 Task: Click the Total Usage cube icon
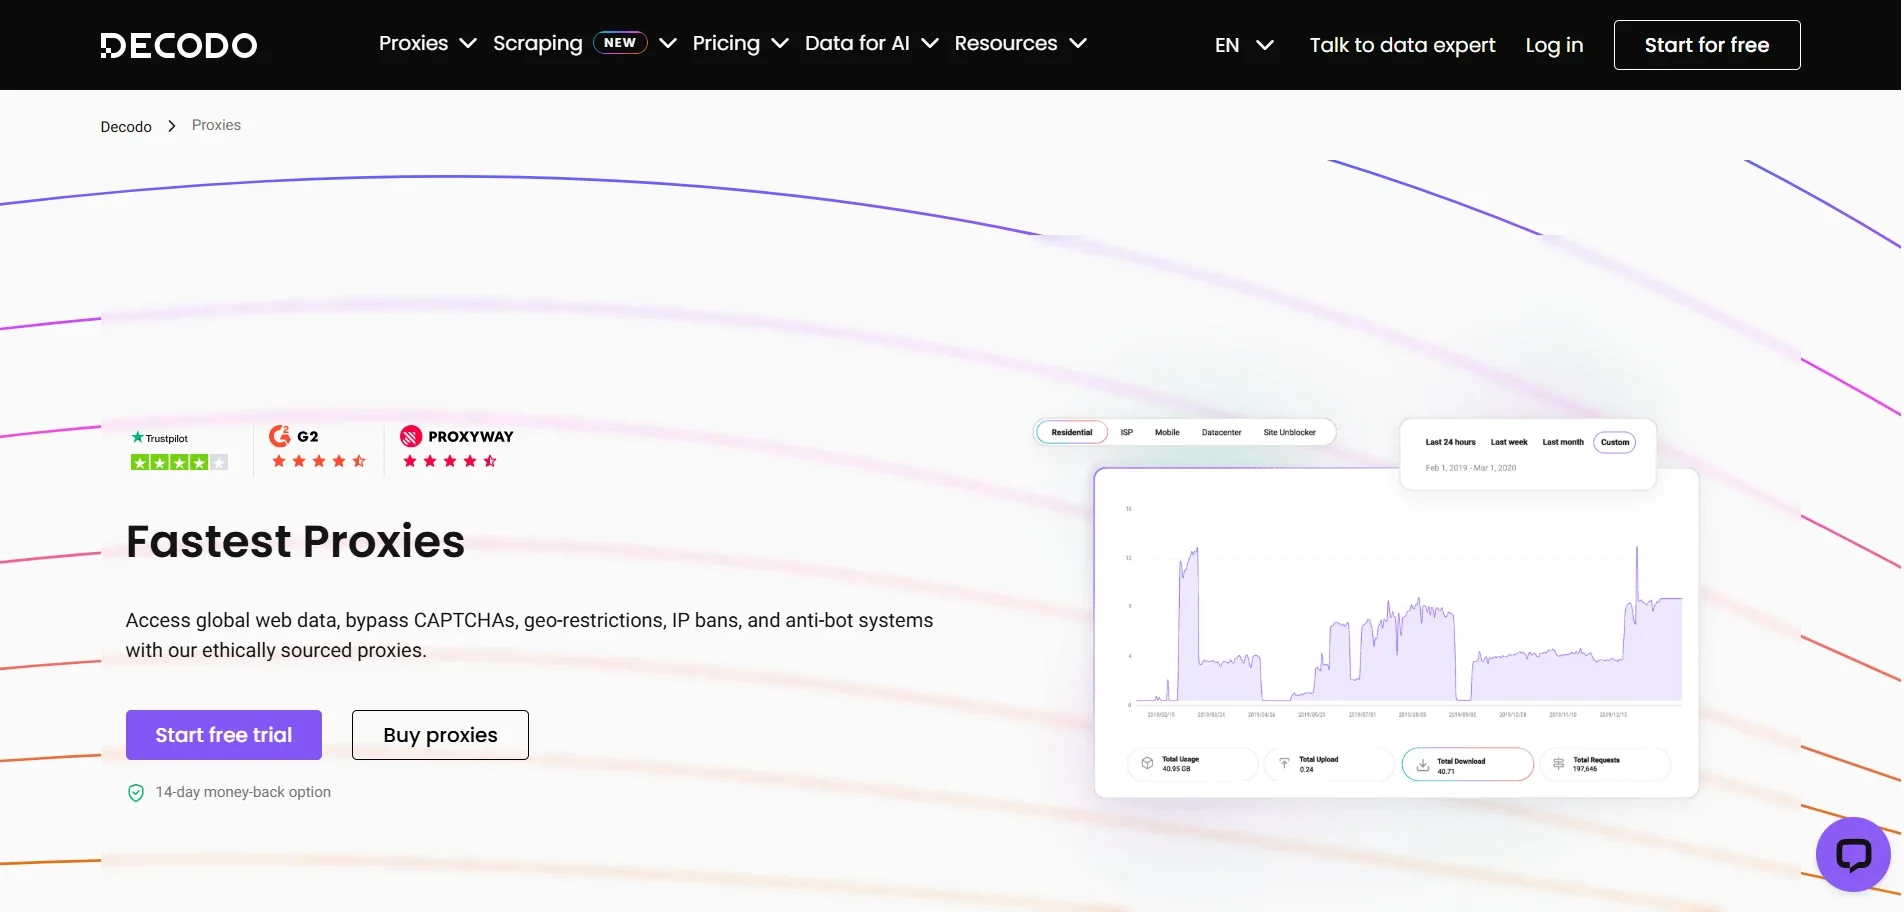(x=1147, y=764)
